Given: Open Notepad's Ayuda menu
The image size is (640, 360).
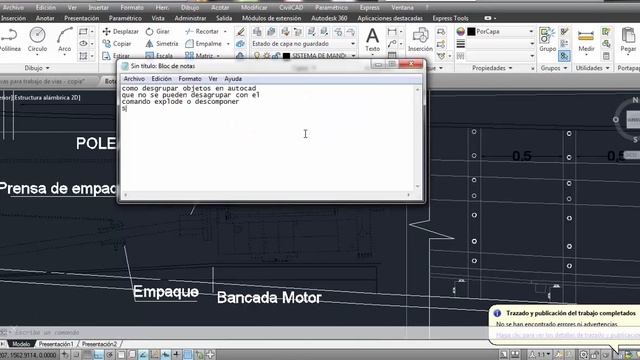Looking at the screenshot, I should (x=233, y=79).
